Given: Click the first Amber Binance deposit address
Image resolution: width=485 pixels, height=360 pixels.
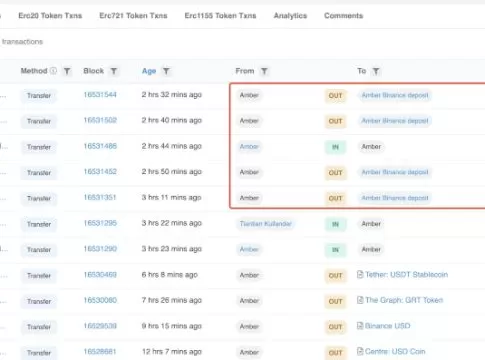Looking at the screenshot, I should point(395,95).
